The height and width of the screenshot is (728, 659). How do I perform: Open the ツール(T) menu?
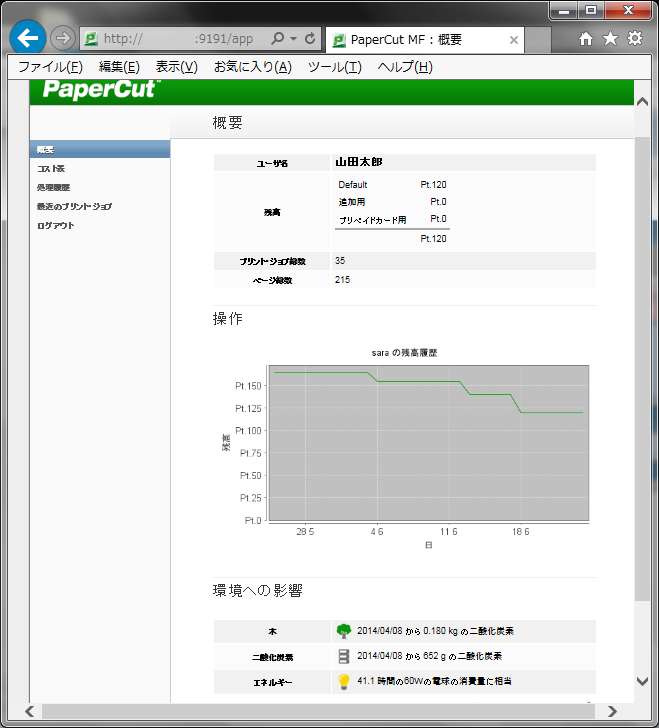[x=334, y=67]
